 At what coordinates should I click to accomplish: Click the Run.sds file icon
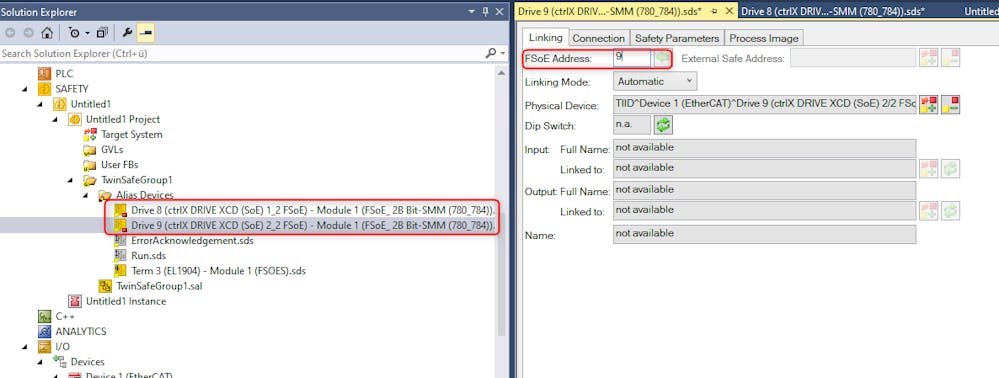[120, 256]
